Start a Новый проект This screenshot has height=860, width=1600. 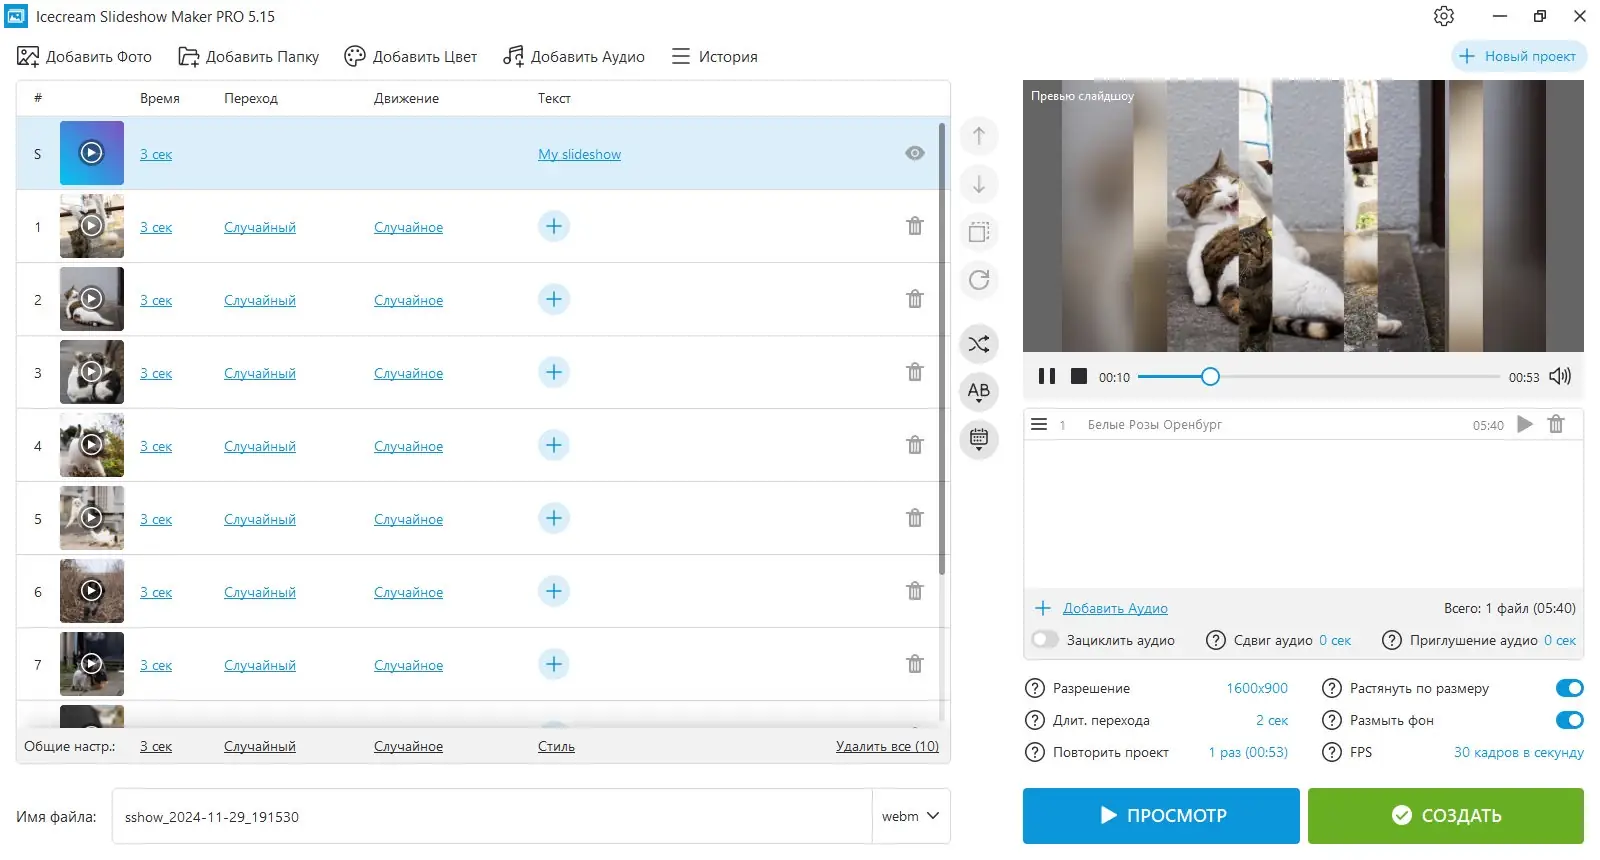pyautogui.click(x=1518, y=56)
